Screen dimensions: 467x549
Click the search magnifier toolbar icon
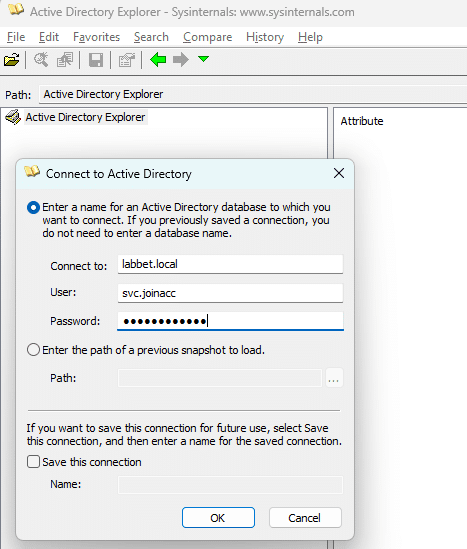41,60
